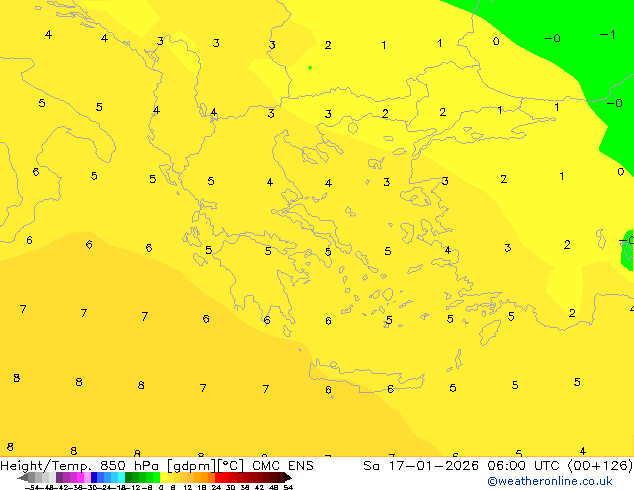Click the temperature '6' on western Crete
The height and width of the screenshot is (490, 634).
(x=328, y=390)
